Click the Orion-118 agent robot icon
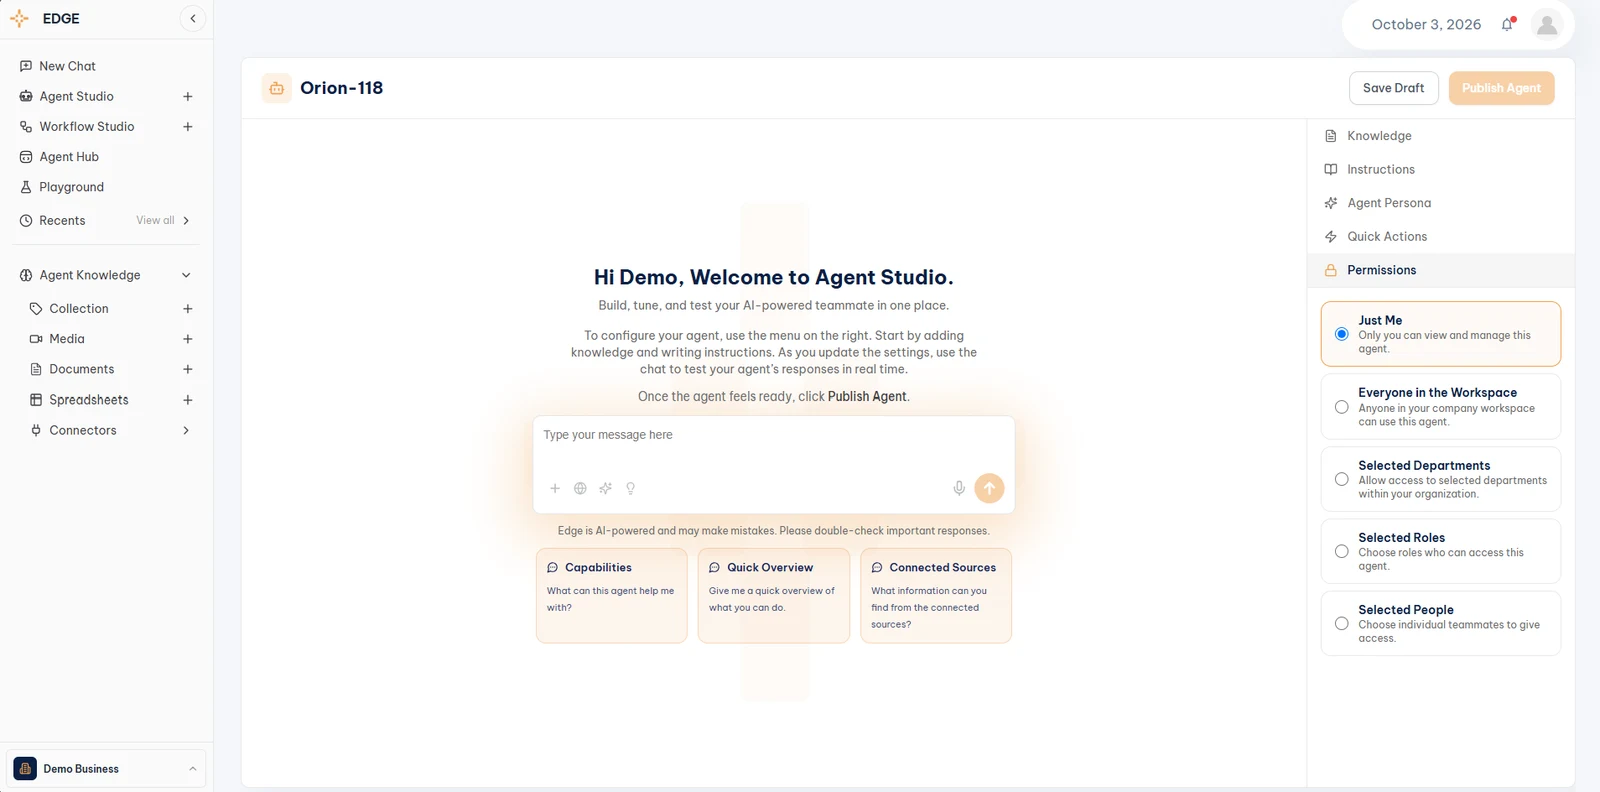The width and height of the screenshot is (1600, 792). pyautogui.click(x=277, y=88)
